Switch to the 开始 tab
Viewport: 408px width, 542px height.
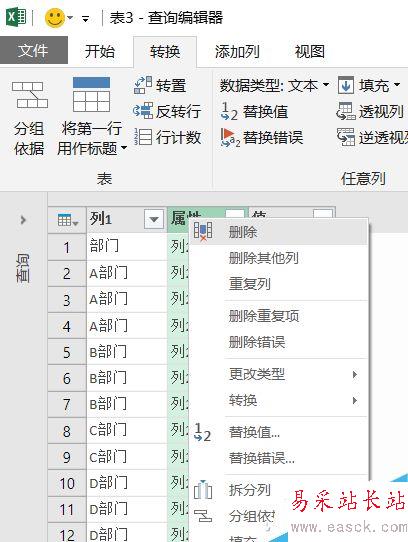[100, 52]
